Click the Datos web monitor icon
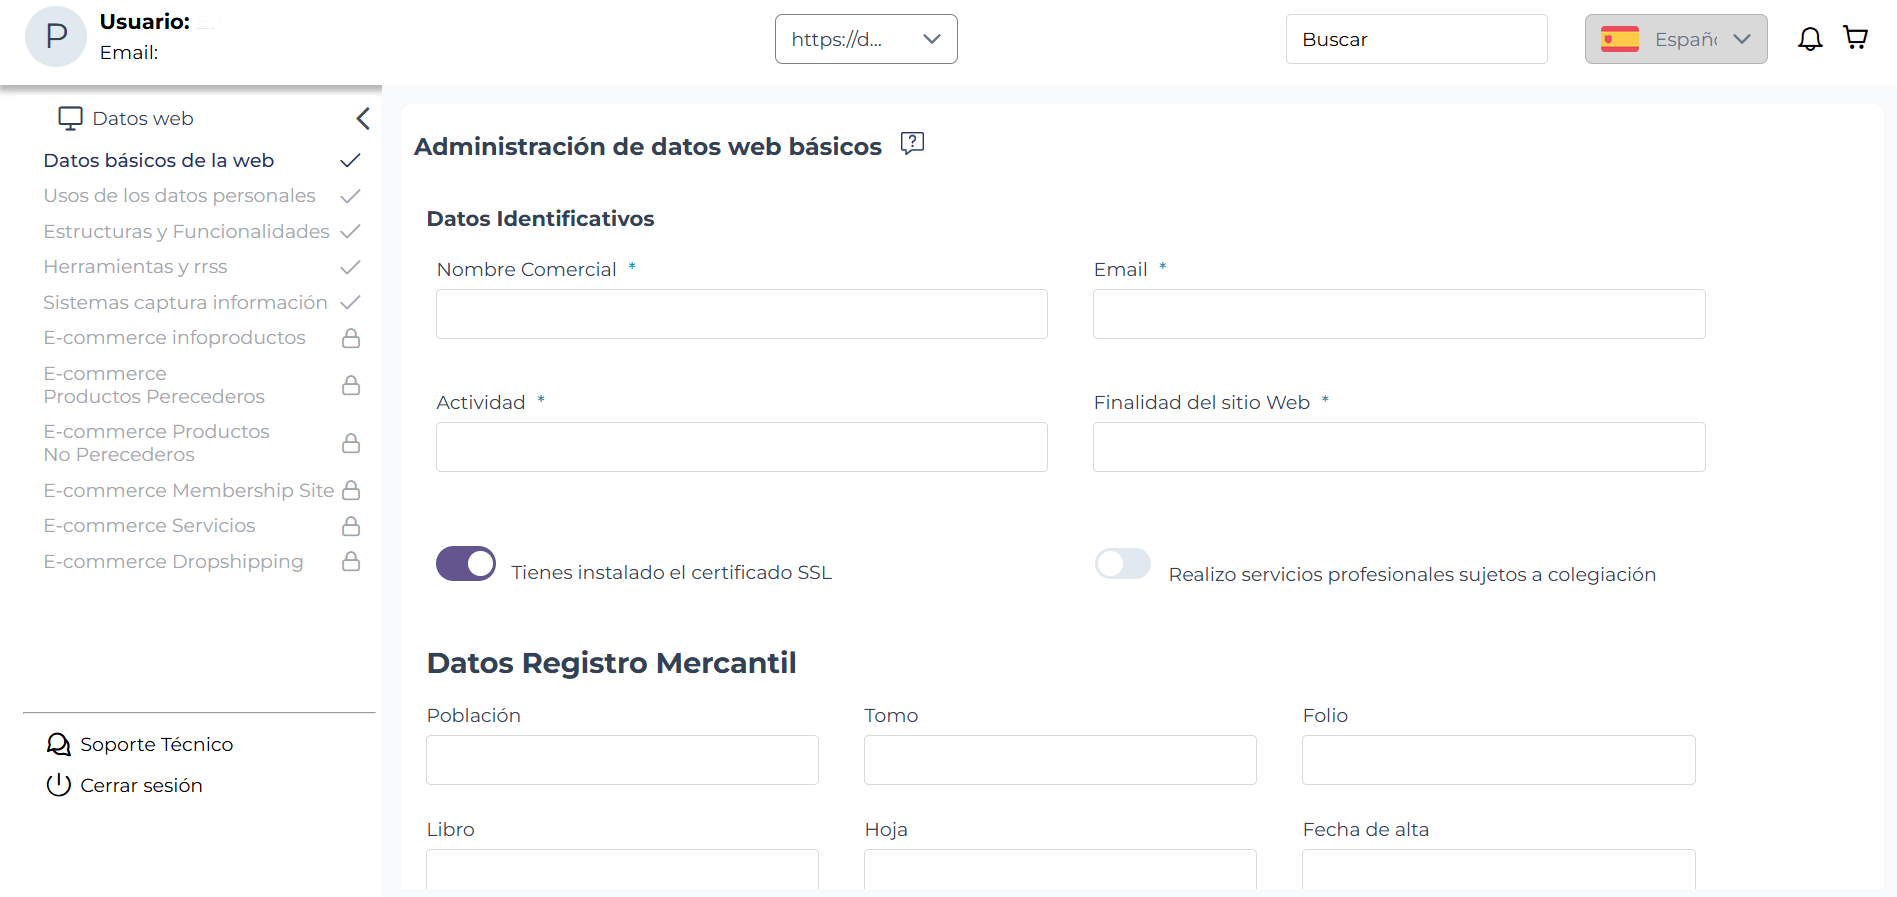The image size is (1897, 897). [x=70, y=119]
